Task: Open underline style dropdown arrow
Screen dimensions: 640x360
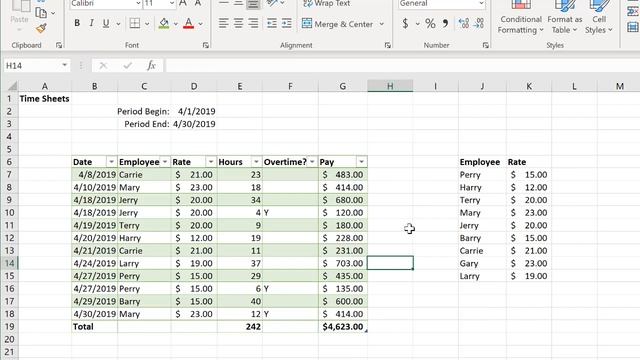Action: pos(118,24)
